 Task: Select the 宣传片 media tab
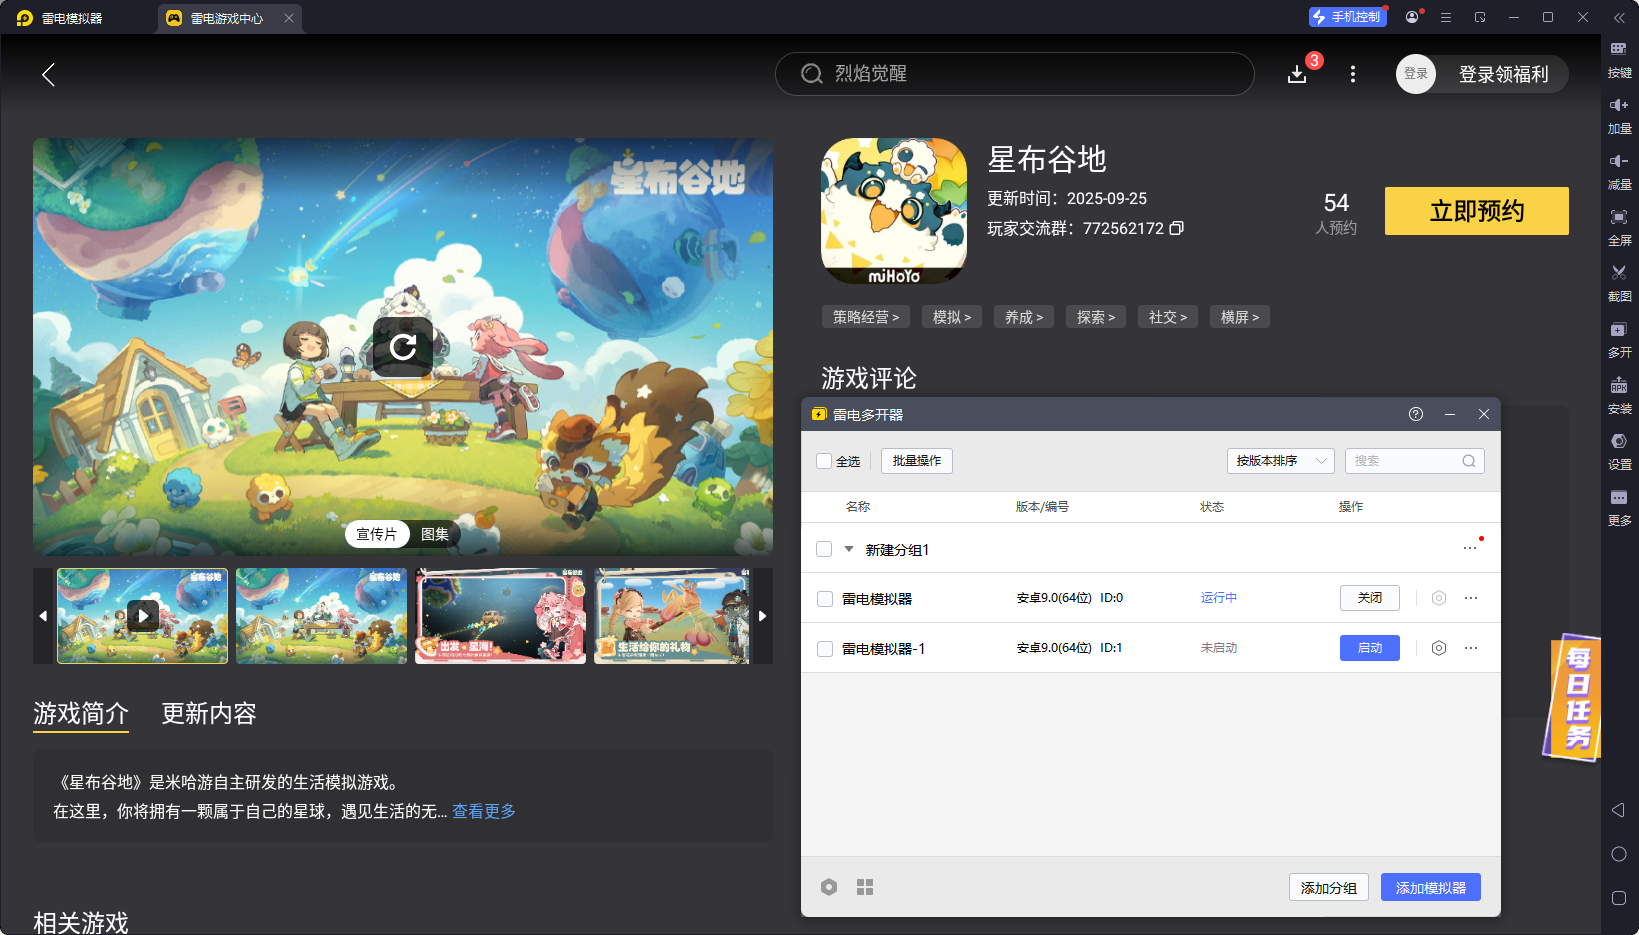tap(377, 534)
